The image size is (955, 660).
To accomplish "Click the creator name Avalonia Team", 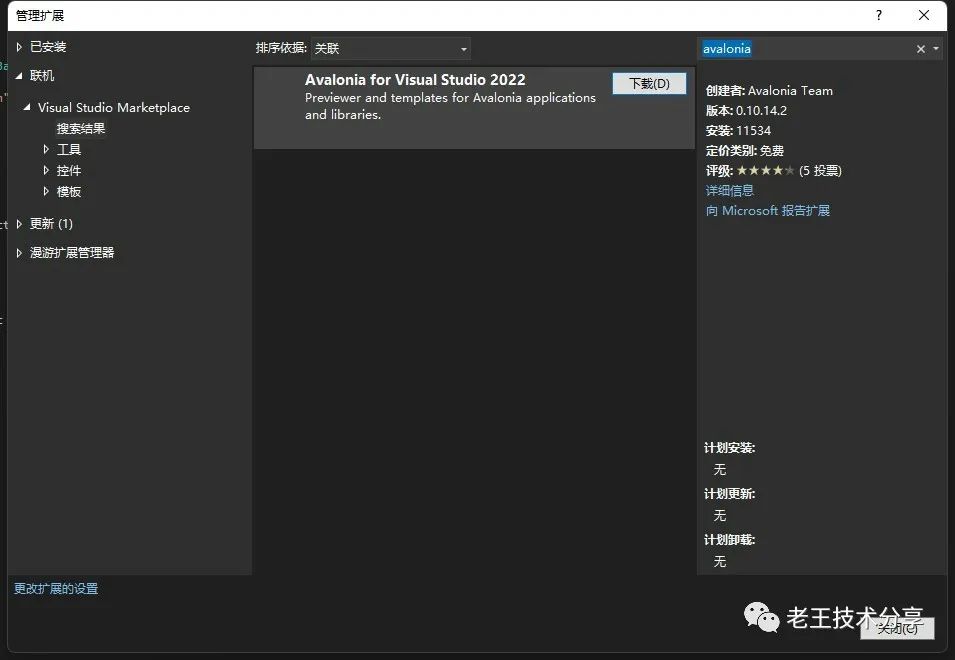I will pyautogui.click(x=791, y=91).
